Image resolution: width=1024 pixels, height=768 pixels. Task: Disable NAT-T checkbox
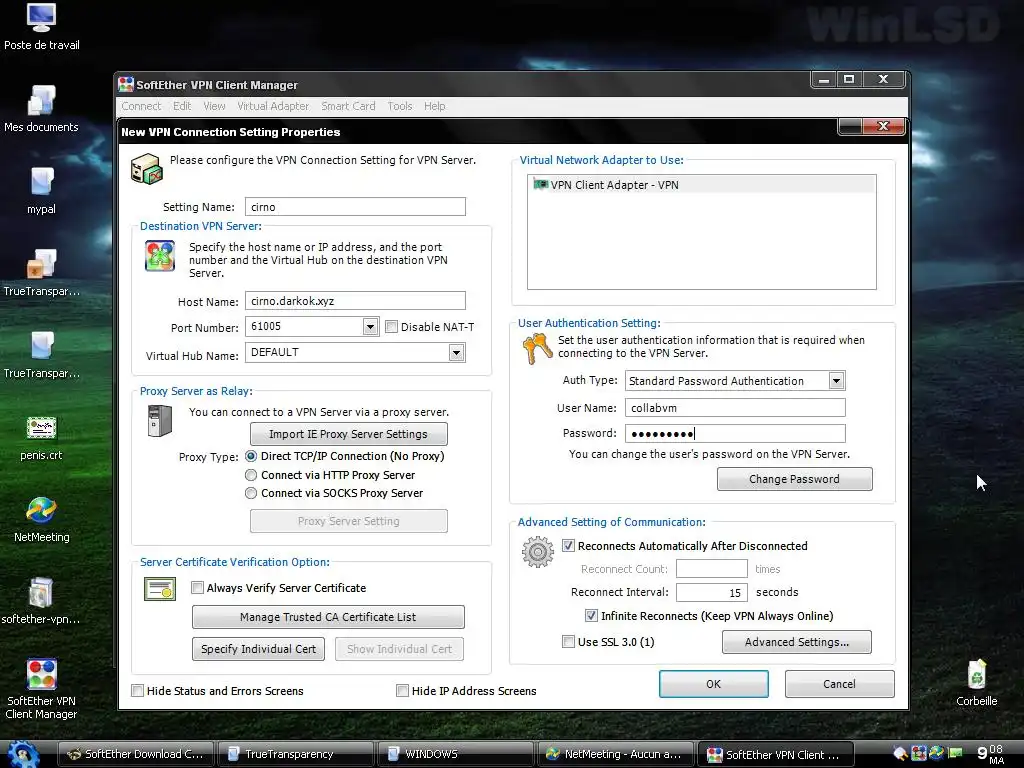click(x=391, y=327)
